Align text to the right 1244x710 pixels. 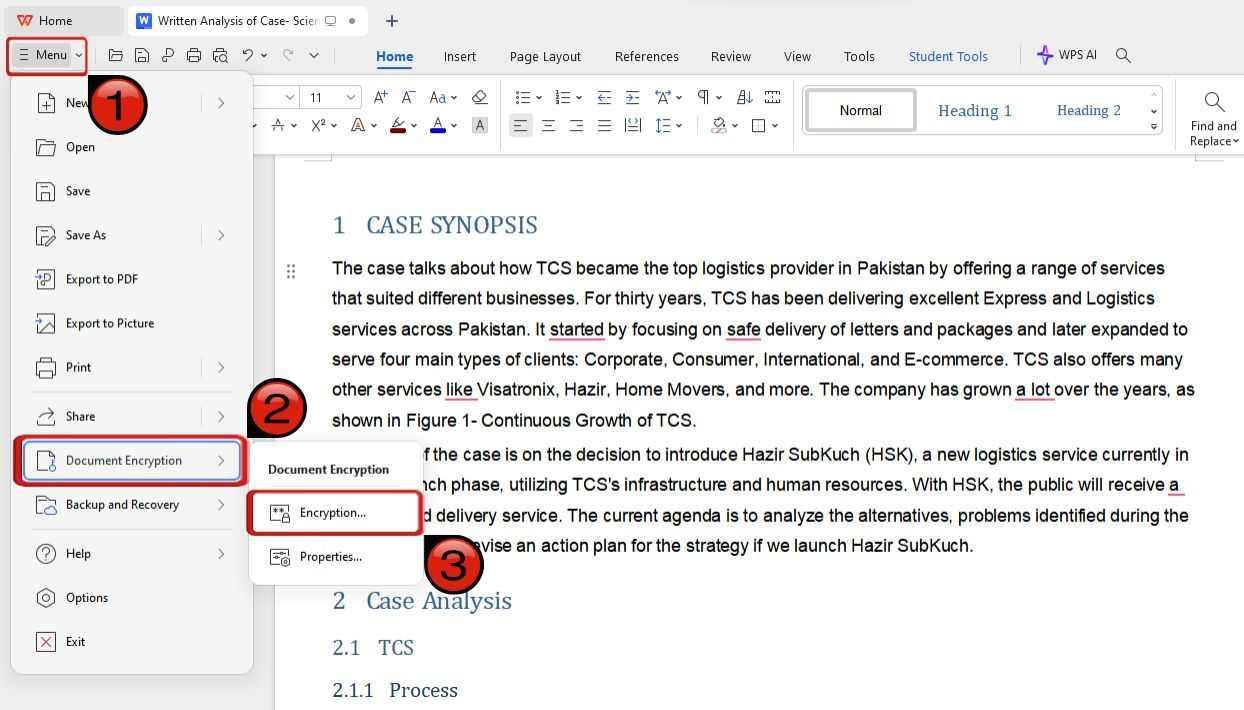[576, 126]
